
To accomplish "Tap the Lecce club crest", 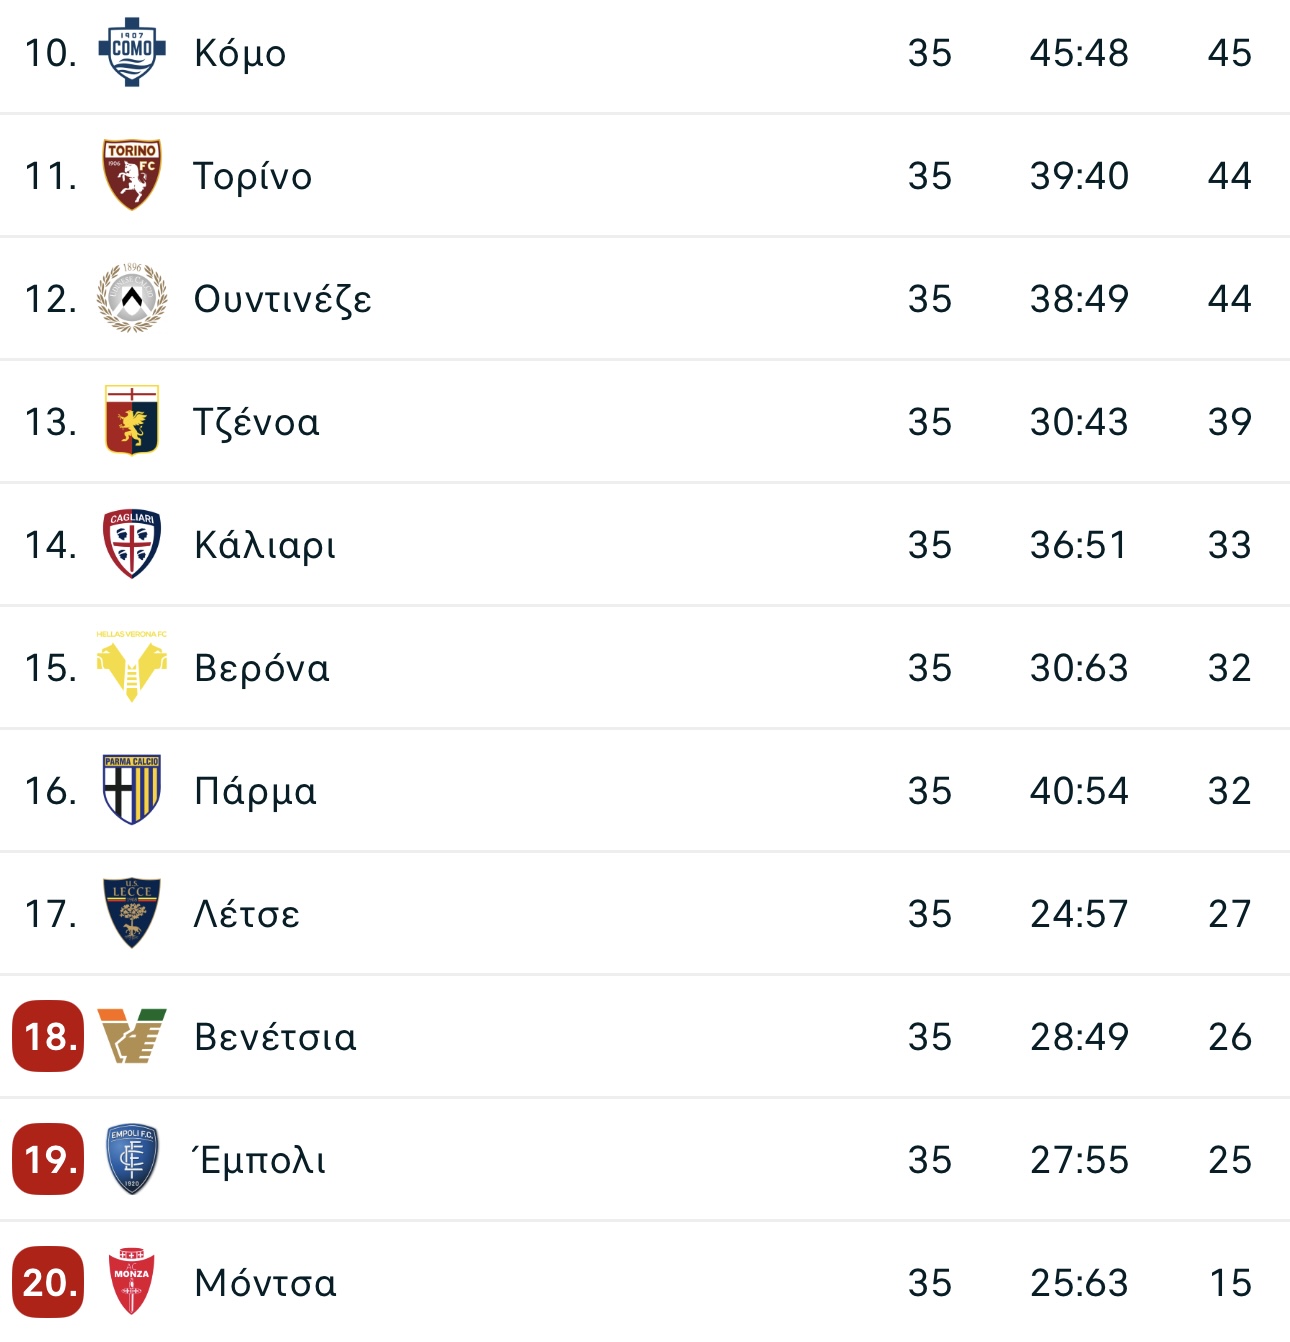I will click(132, 913).
